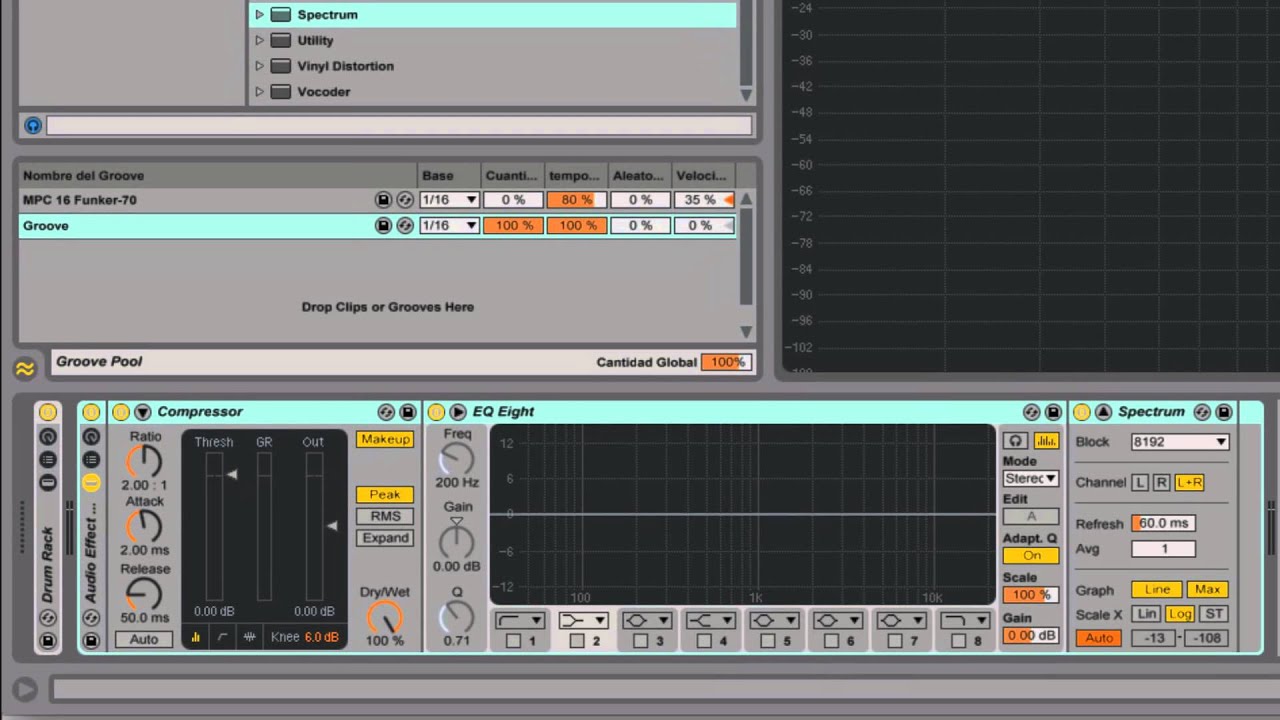This screenshot has height=720, width=1280.
Task: Commit the MPC 16 Funker-70 groove
Action: pyautogui.click(x=405, y=200)
